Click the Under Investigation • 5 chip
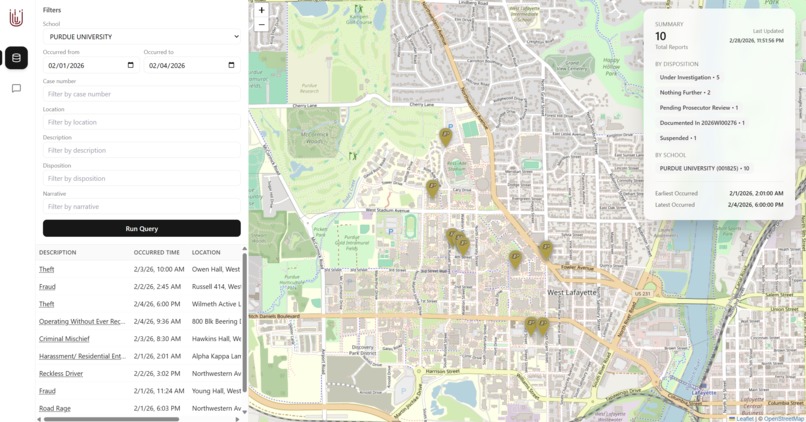806x422 pixels. point(689,78)
